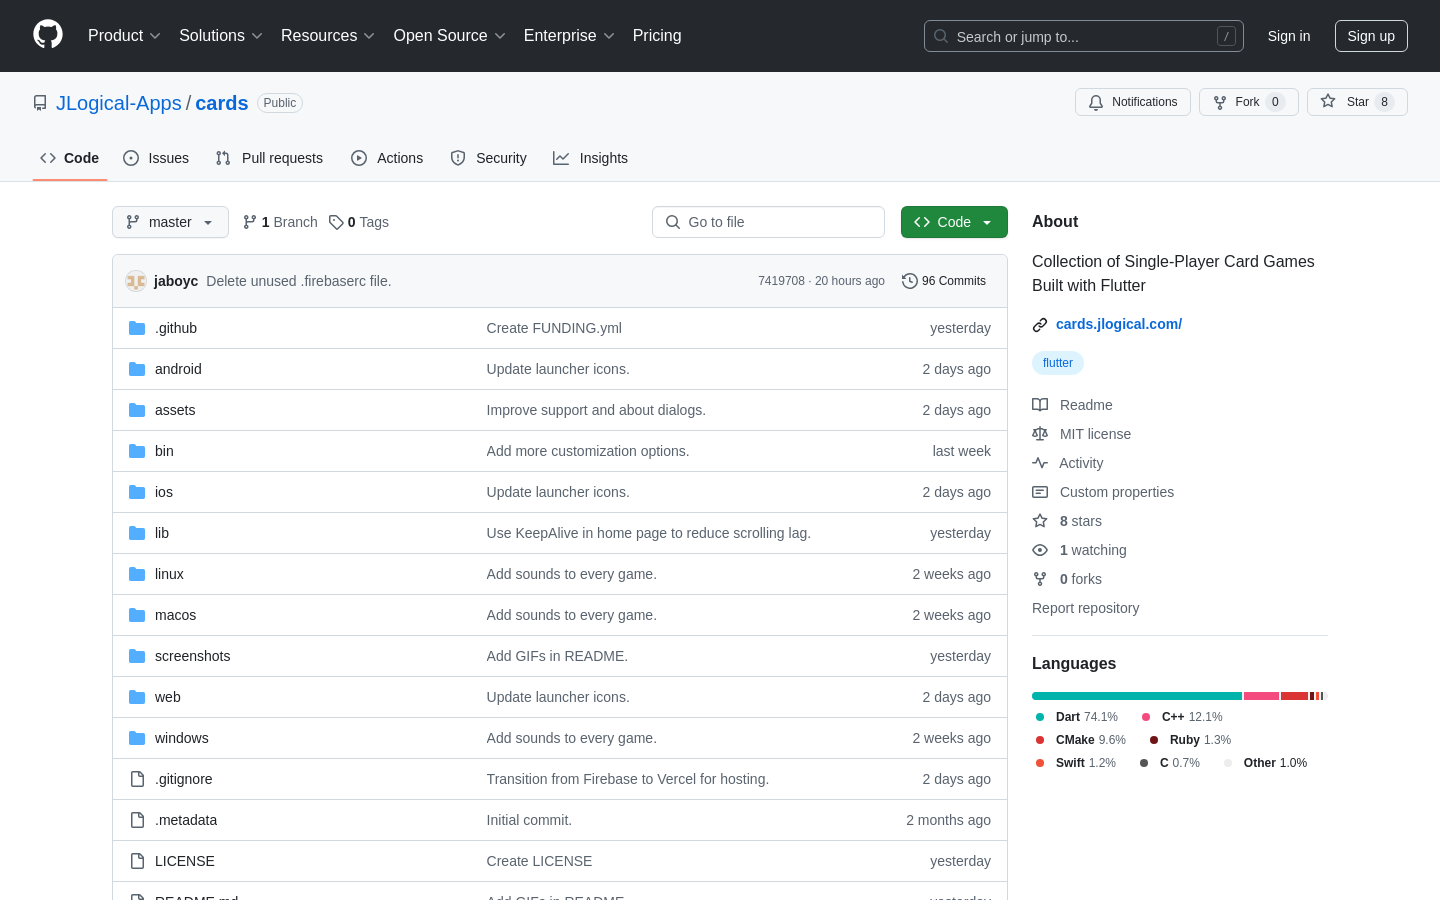Click the repository icon beside JLogical-Apps
The height and width of the screenshot is (900, 1440).
pyautogui.click(x=40, y=103)
